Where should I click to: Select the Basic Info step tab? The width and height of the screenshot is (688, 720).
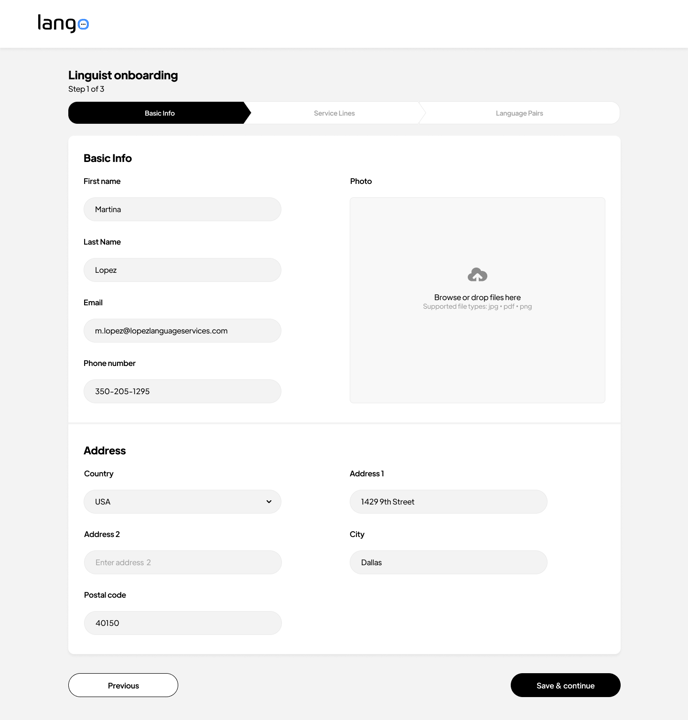point(159,113)
